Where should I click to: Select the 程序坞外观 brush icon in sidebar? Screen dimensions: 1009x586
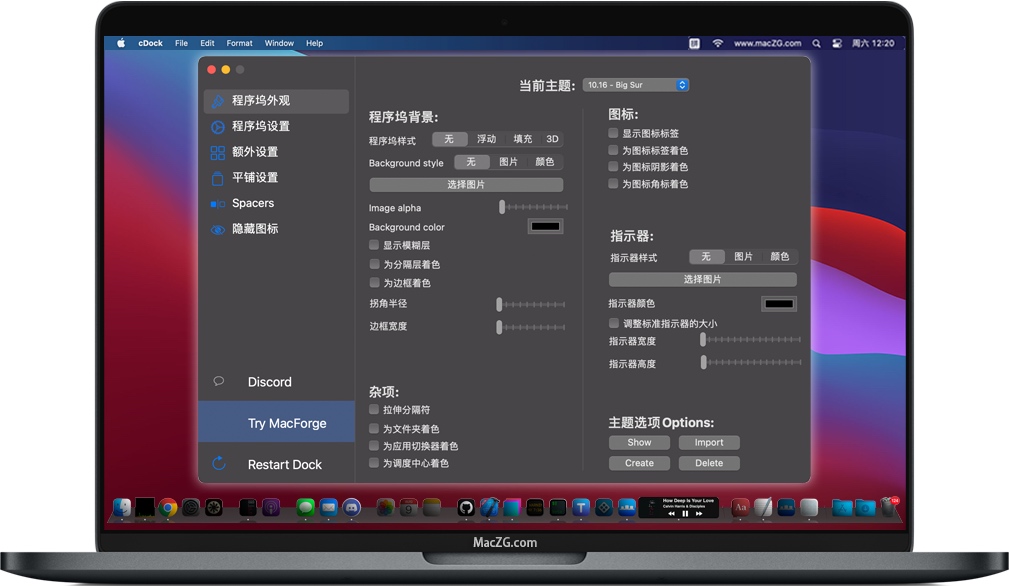pyautogui.click(x=218, y=101)
